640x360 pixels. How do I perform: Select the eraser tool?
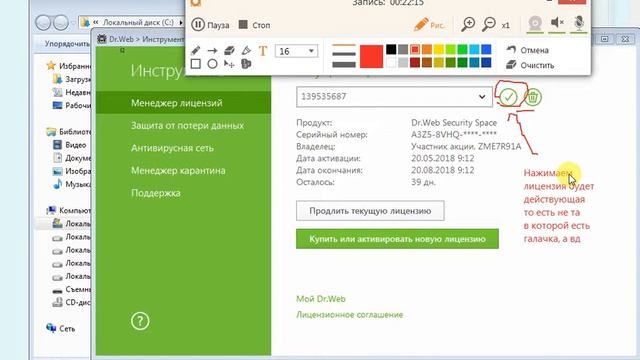(x=229, y=51)
